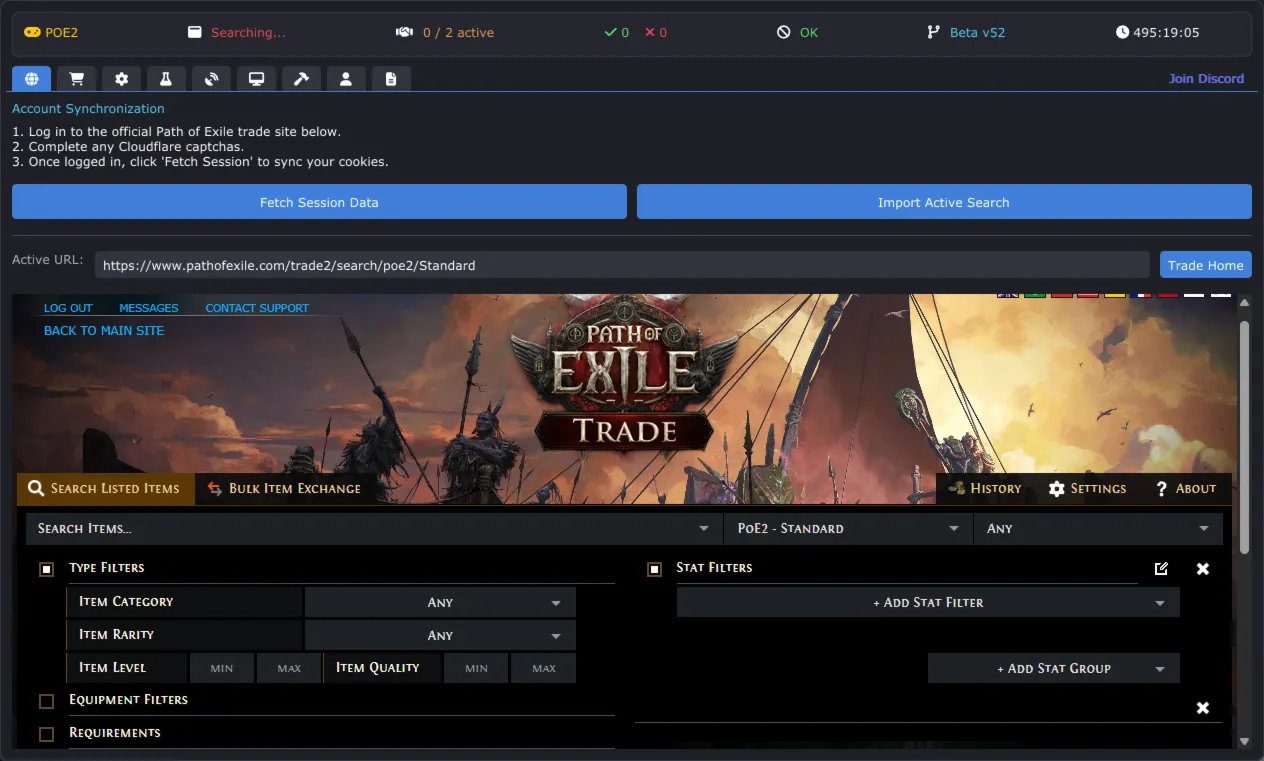The image size is (1264, 761).
Task: Click the Item Level MIN field
Action: (222, 668)
